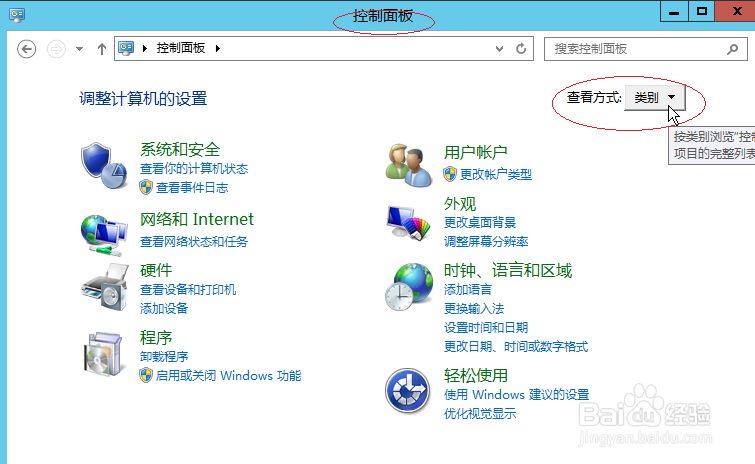This screenshot has width=755, height=464.
Task: Click the 添加设备 link
Action: tap(164, 308)
